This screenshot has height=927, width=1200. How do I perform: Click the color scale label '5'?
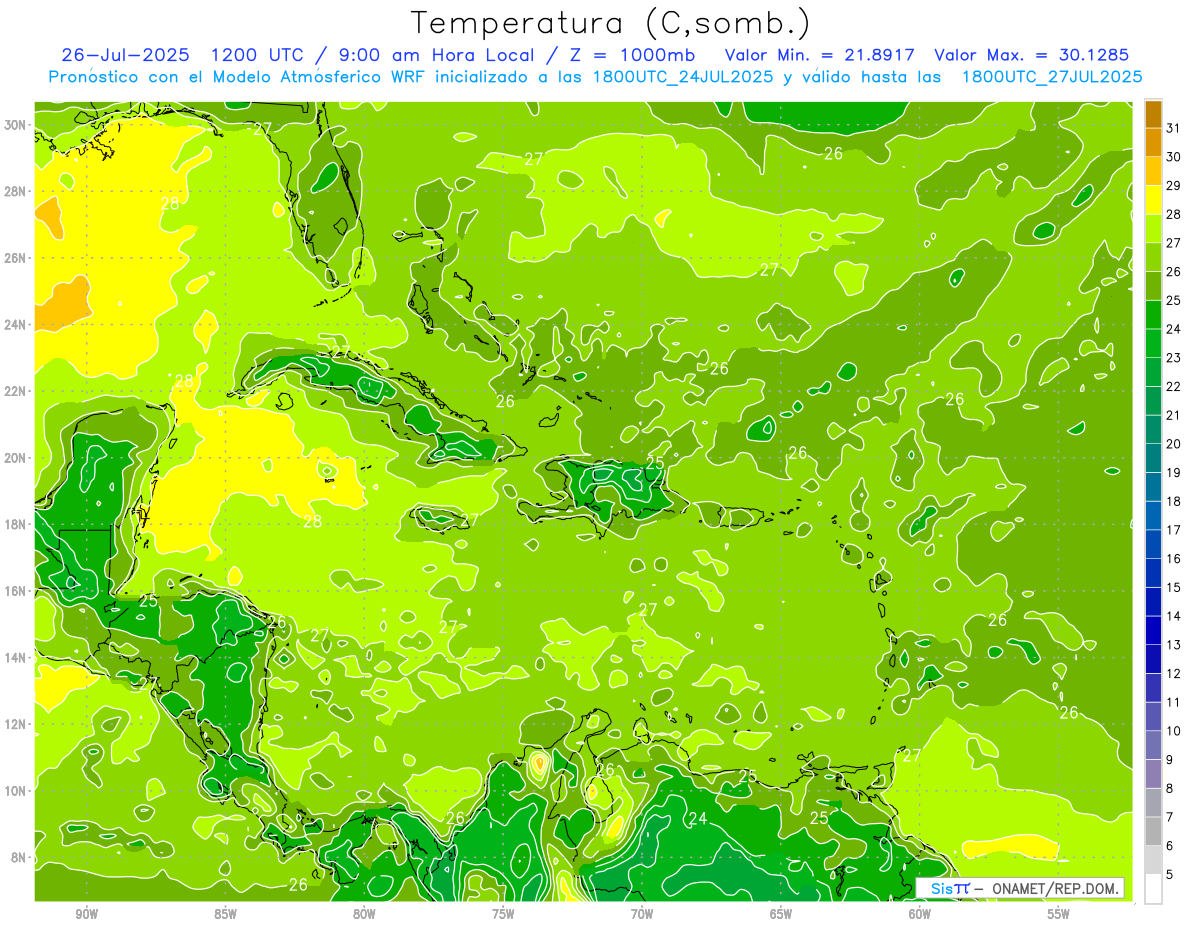pos(1170,875)
